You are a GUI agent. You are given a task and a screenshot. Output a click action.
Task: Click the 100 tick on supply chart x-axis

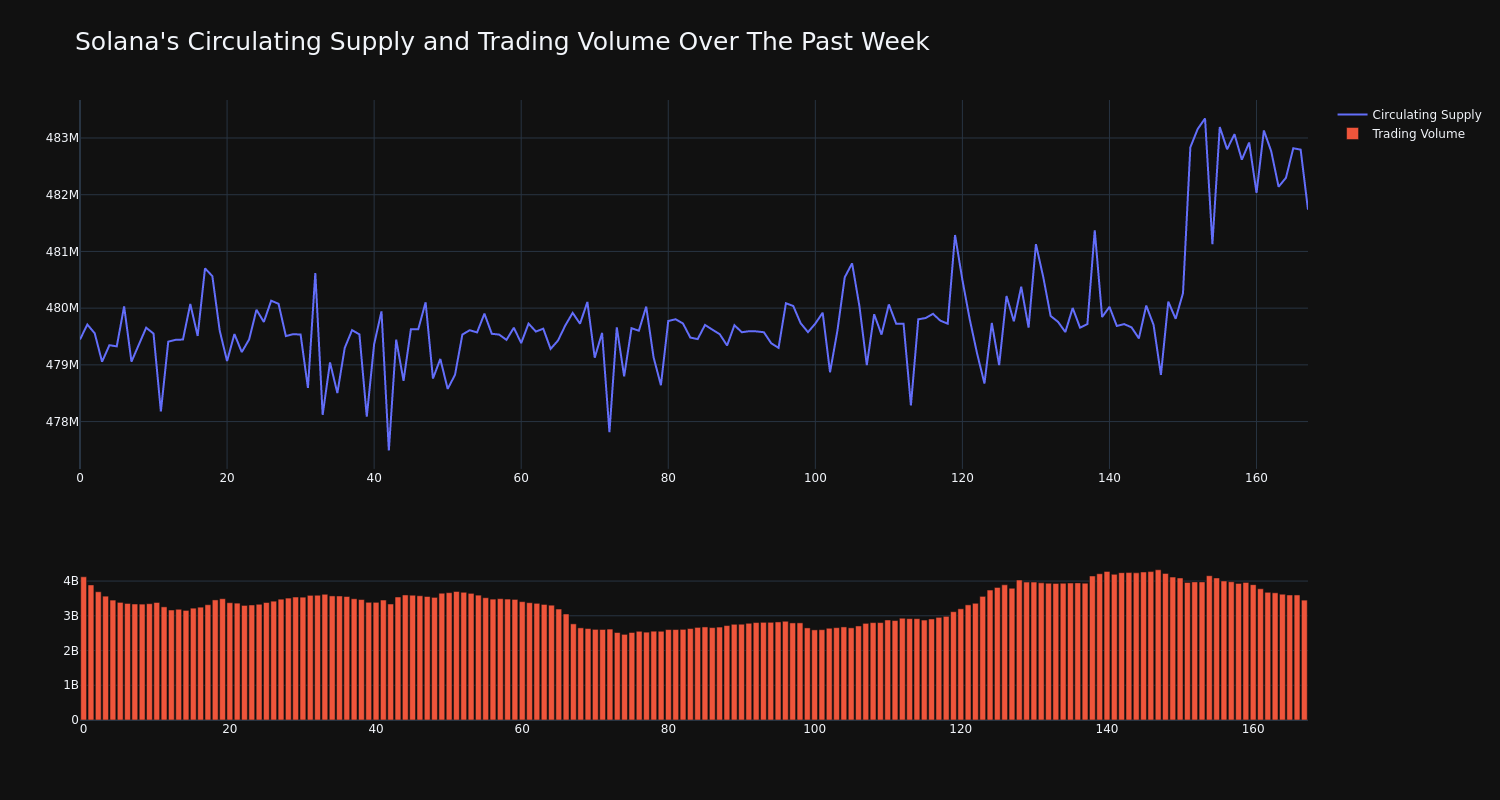(x=815, y=478)
